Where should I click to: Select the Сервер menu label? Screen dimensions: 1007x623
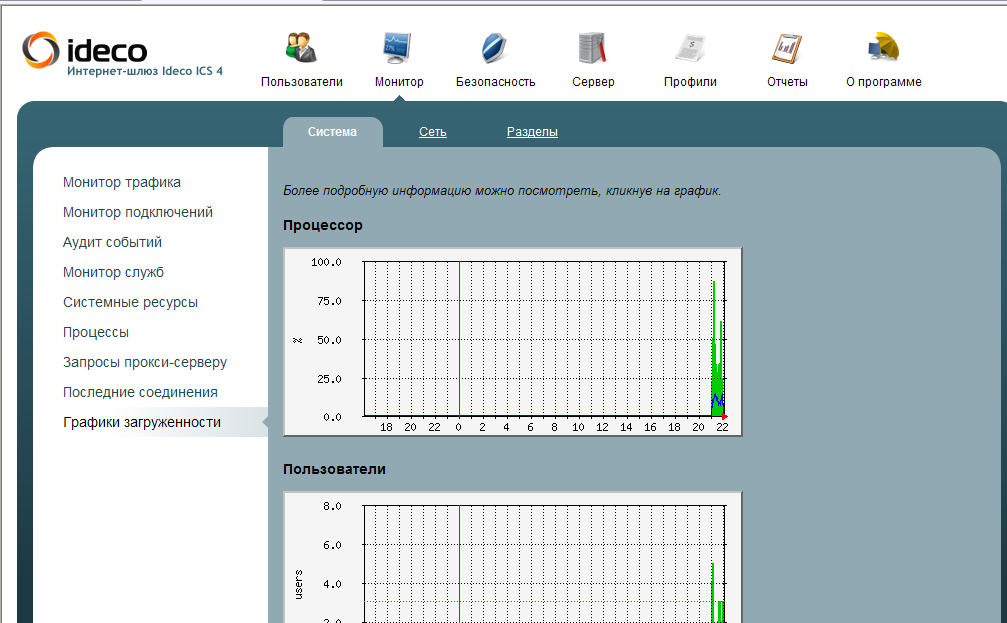point(593,82)
